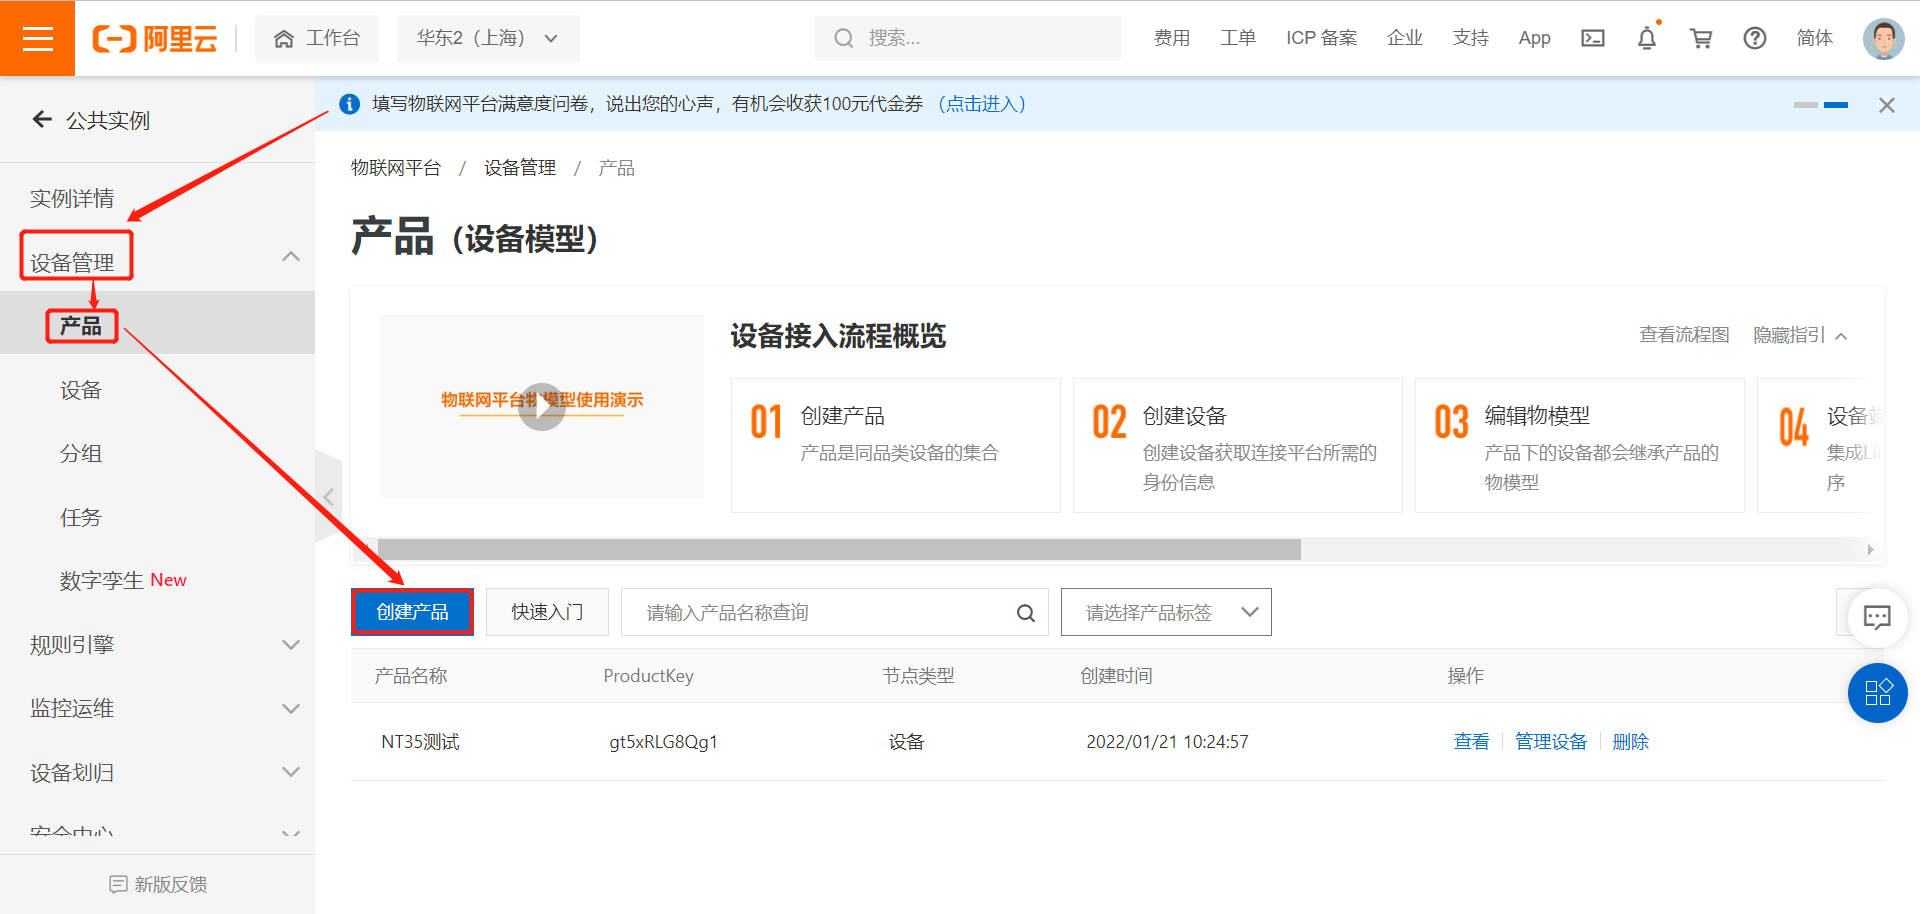Screen dimensions: 1920x914
Task: Click 新版反馈 at the sidebar bottom
Action: pyautogui.click(x=158, y=884)
